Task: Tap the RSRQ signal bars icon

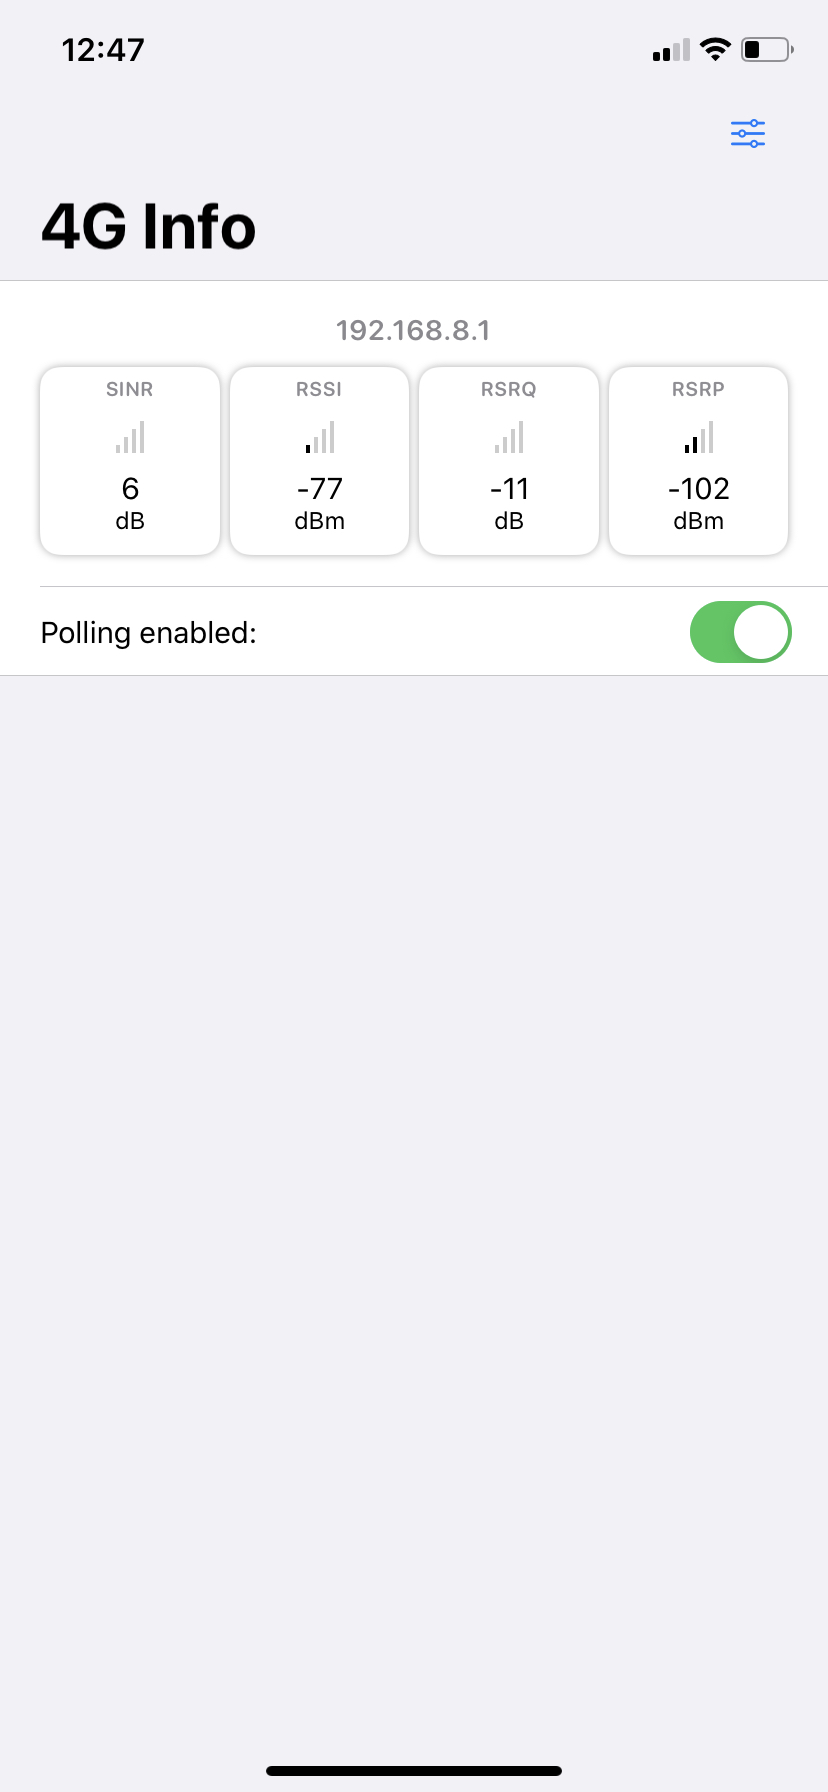Action: click(x=509, y=437)
